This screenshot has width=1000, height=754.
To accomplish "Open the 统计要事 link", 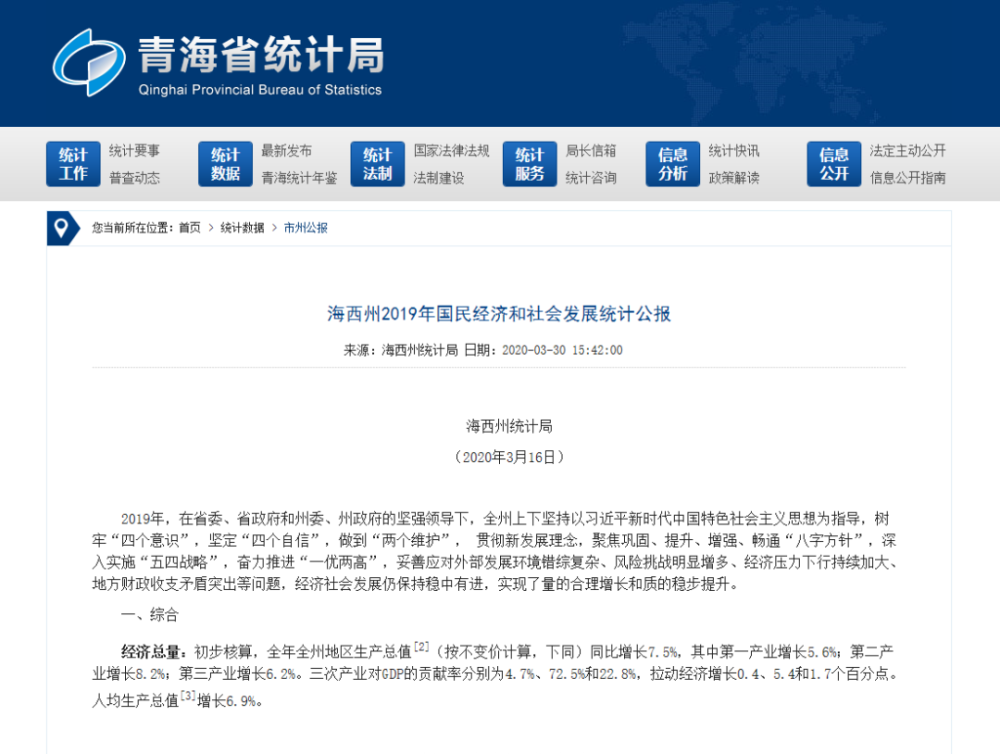I will (x=134, y=151).
